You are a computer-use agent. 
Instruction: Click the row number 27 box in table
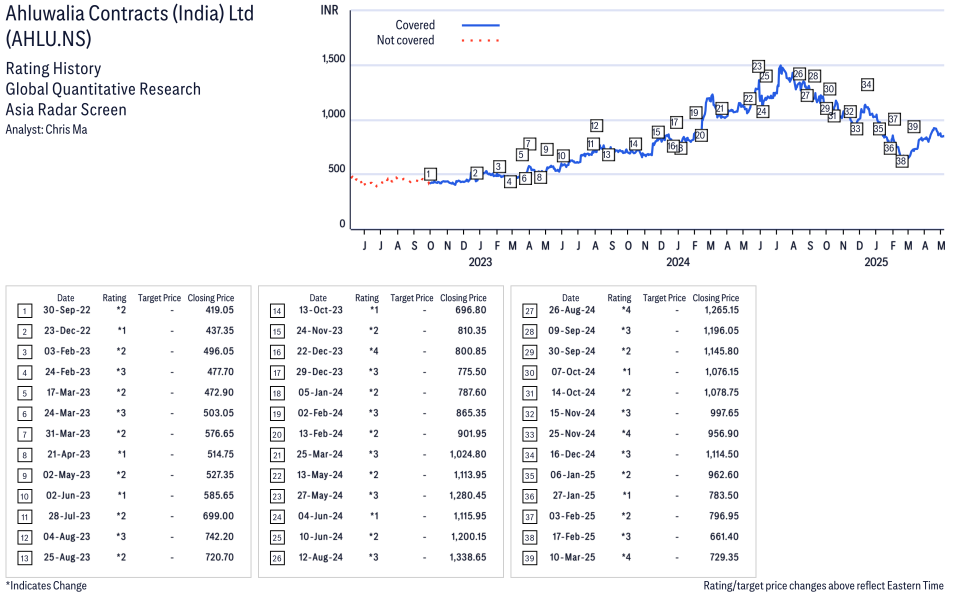(530, 312)
